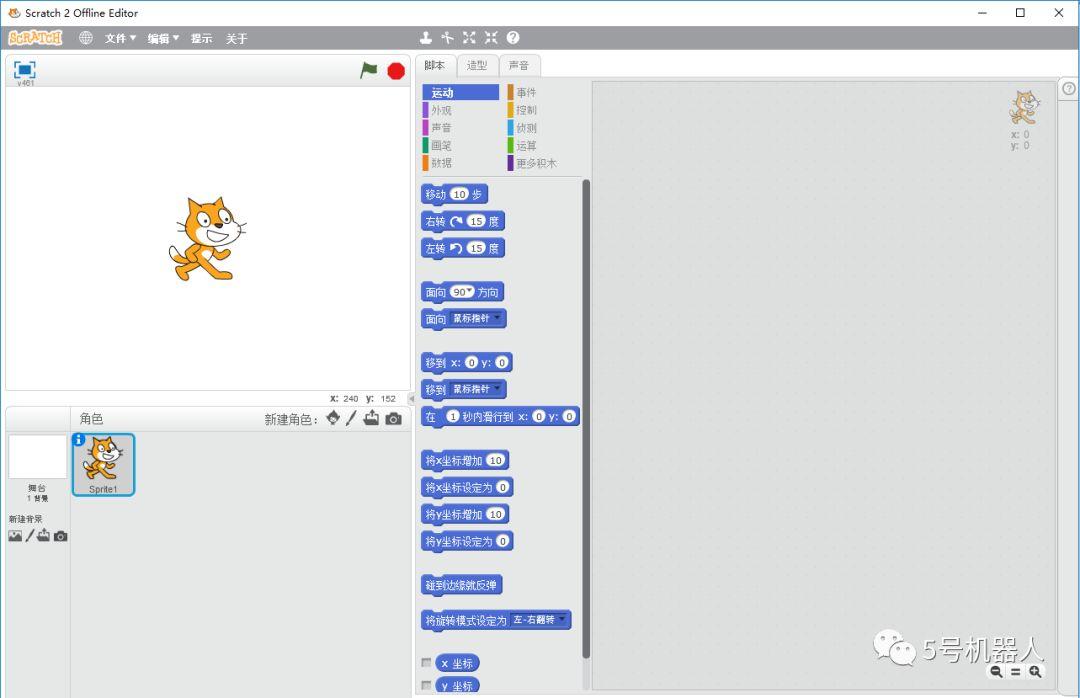
Task: Collapse the stage with small arrow
Action: click(411, 399)
